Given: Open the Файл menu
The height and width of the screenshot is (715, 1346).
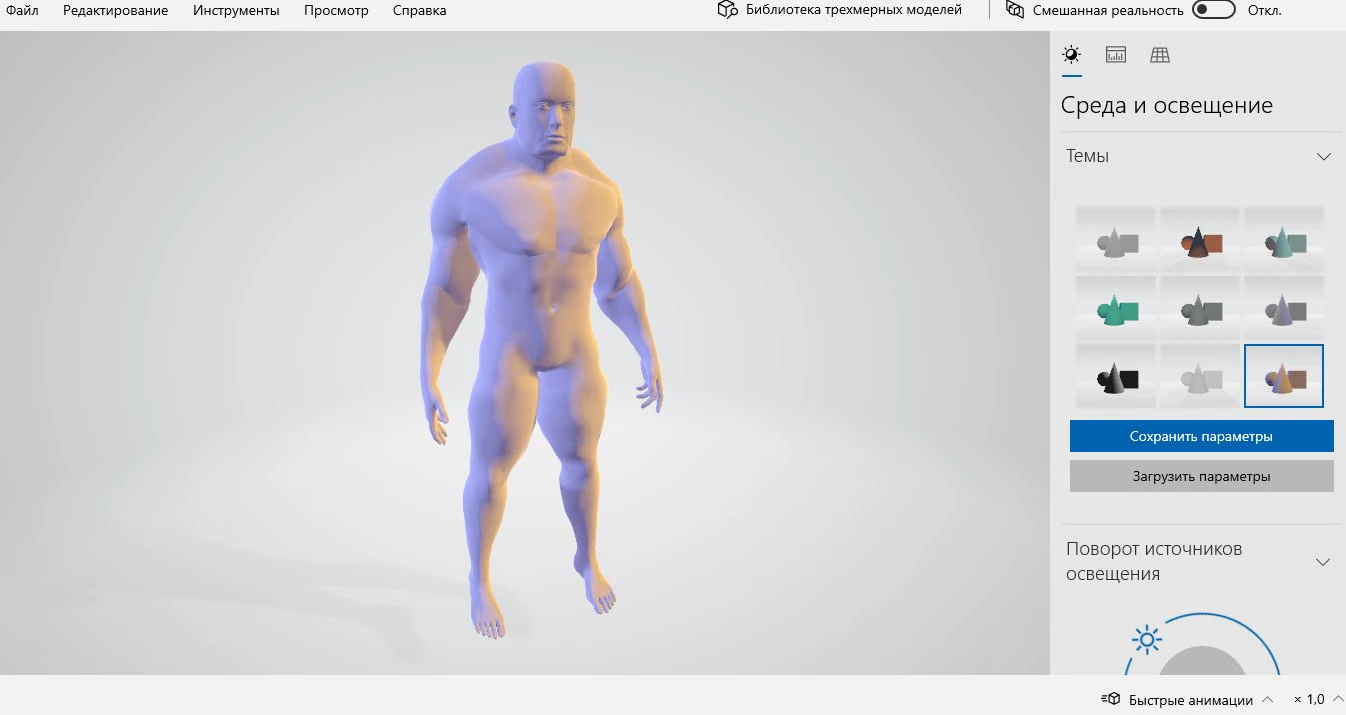Looking at the screenshot, I should (x=22, y=10).
